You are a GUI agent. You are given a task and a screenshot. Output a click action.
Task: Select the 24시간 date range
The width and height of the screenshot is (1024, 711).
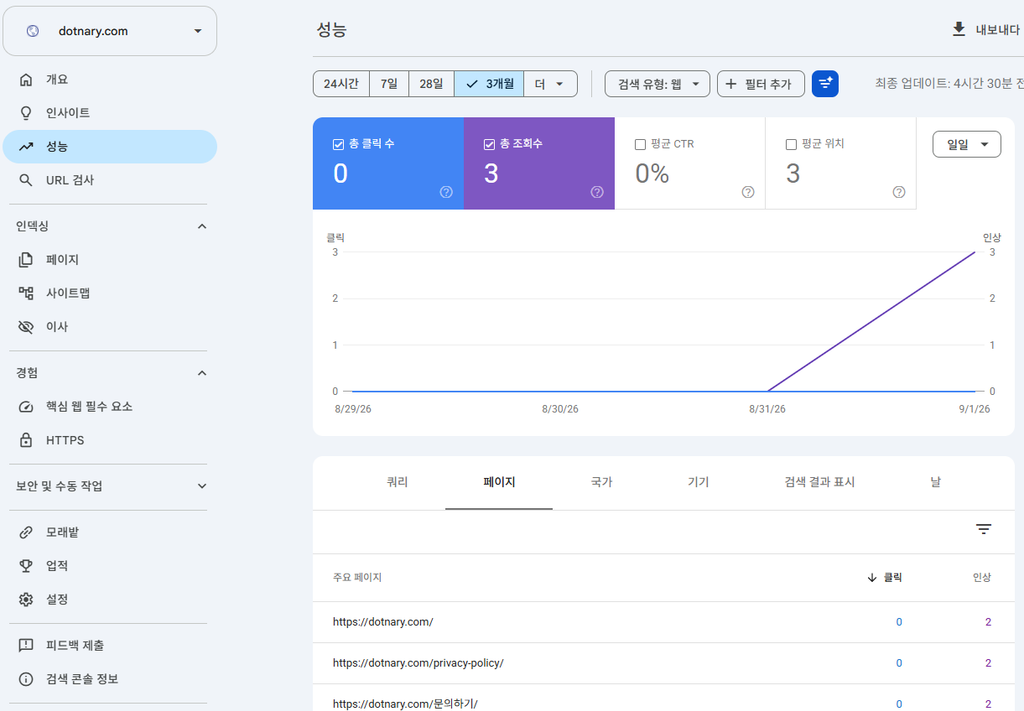point(341,84)
